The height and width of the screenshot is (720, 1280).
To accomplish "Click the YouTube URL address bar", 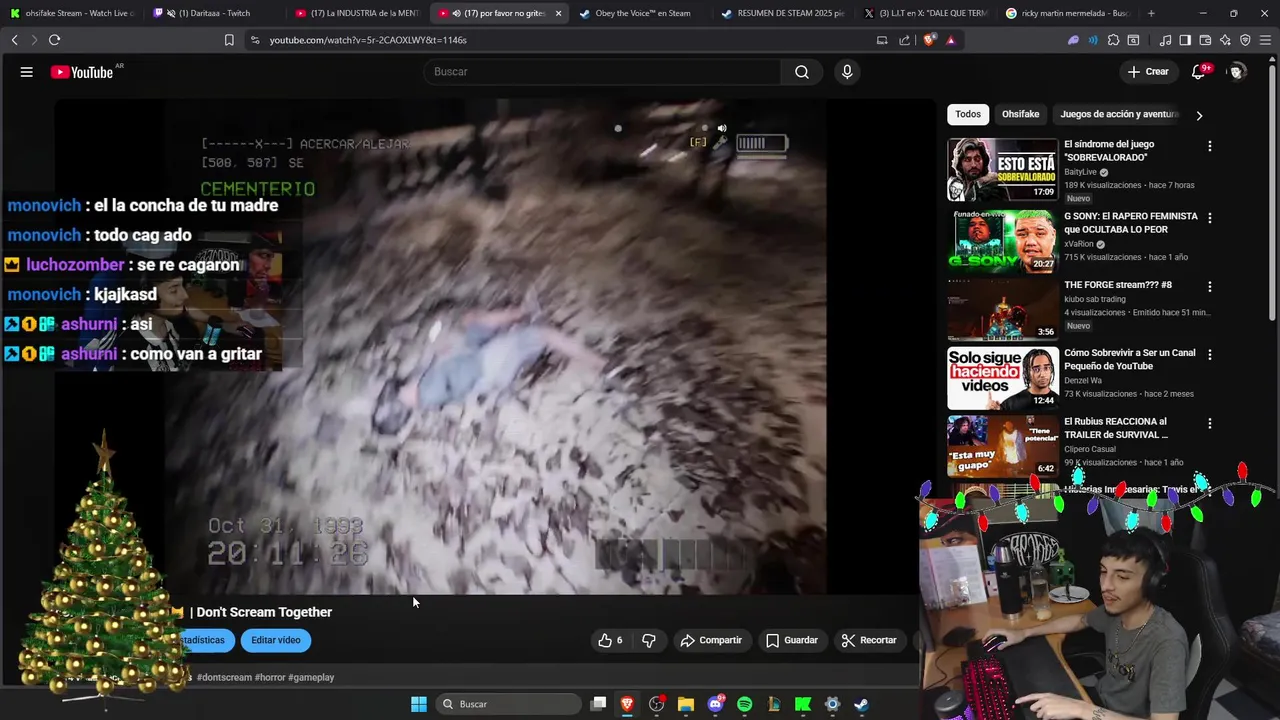I will (560, 40).
